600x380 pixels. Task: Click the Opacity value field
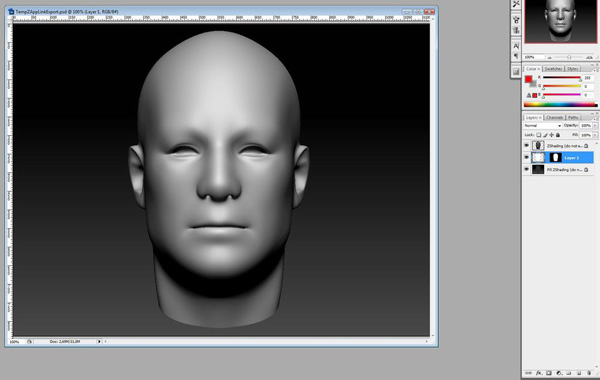pyautogui.click(x=586, y=126)
